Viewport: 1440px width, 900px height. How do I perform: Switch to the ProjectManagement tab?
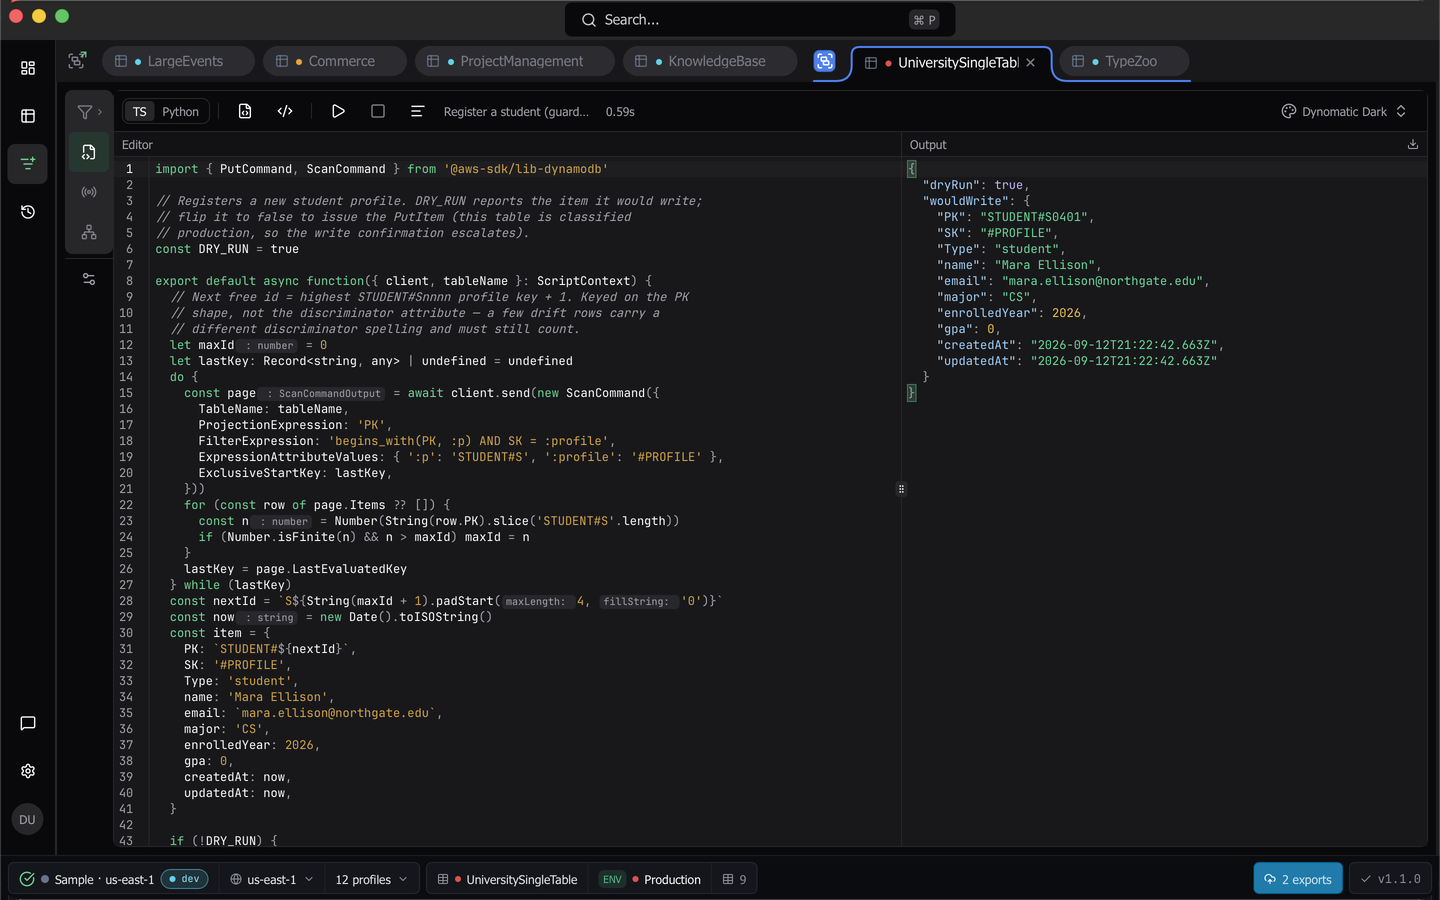tap(514, 61)
